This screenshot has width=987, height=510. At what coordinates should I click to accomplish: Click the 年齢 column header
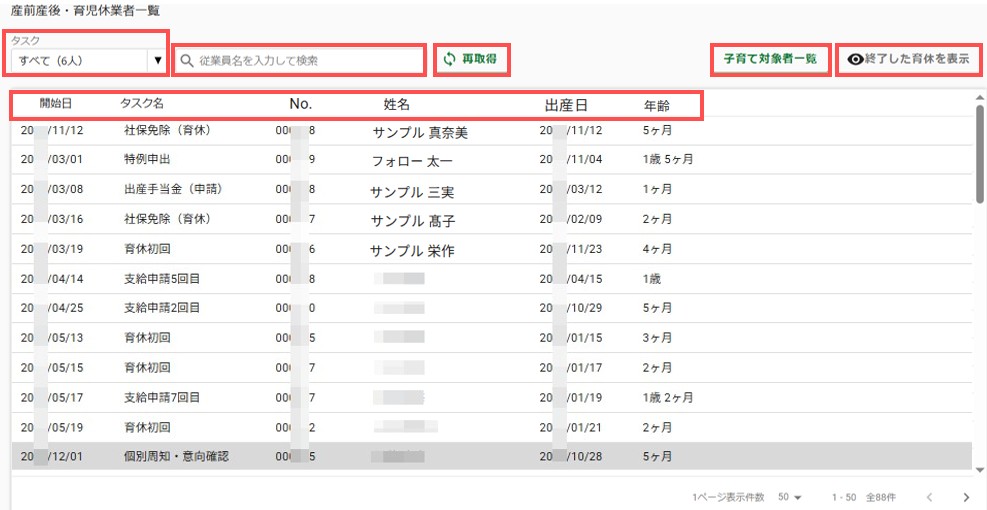657,106
